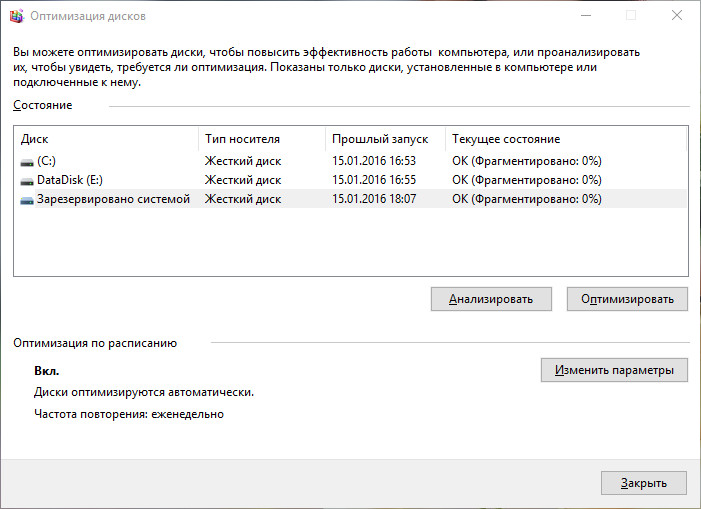The height and width of the screenshot is (509, 701).
Task: Click the DataDisk (E:) drive icon
Action: coord(27,181)
